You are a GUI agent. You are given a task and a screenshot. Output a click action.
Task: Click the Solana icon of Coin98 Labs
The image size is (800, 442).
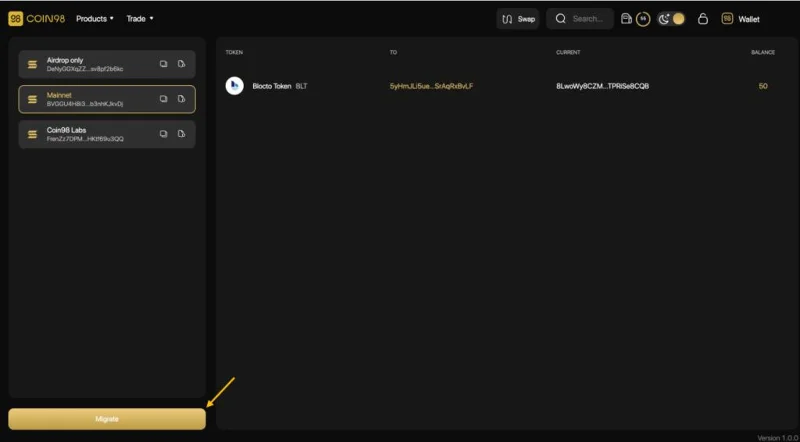tap(33, 134)
